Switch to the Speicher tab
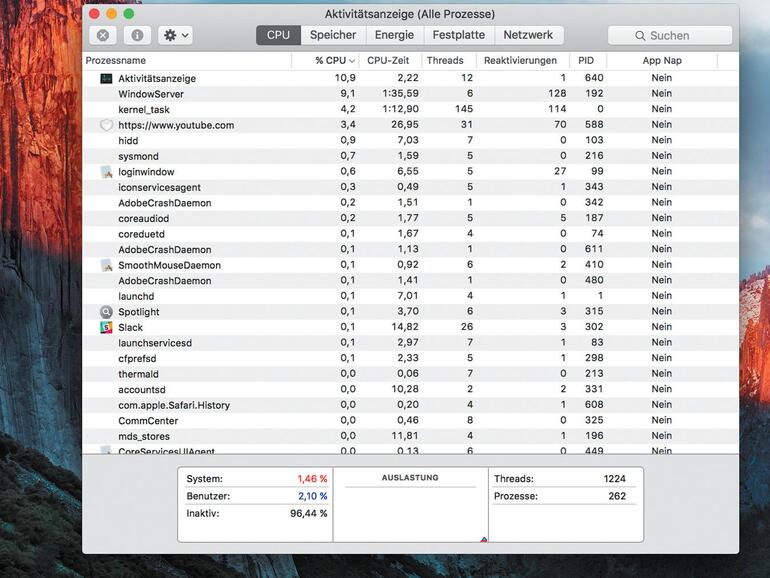This screenshot has width=770, height=578. (x=333, y=35)
